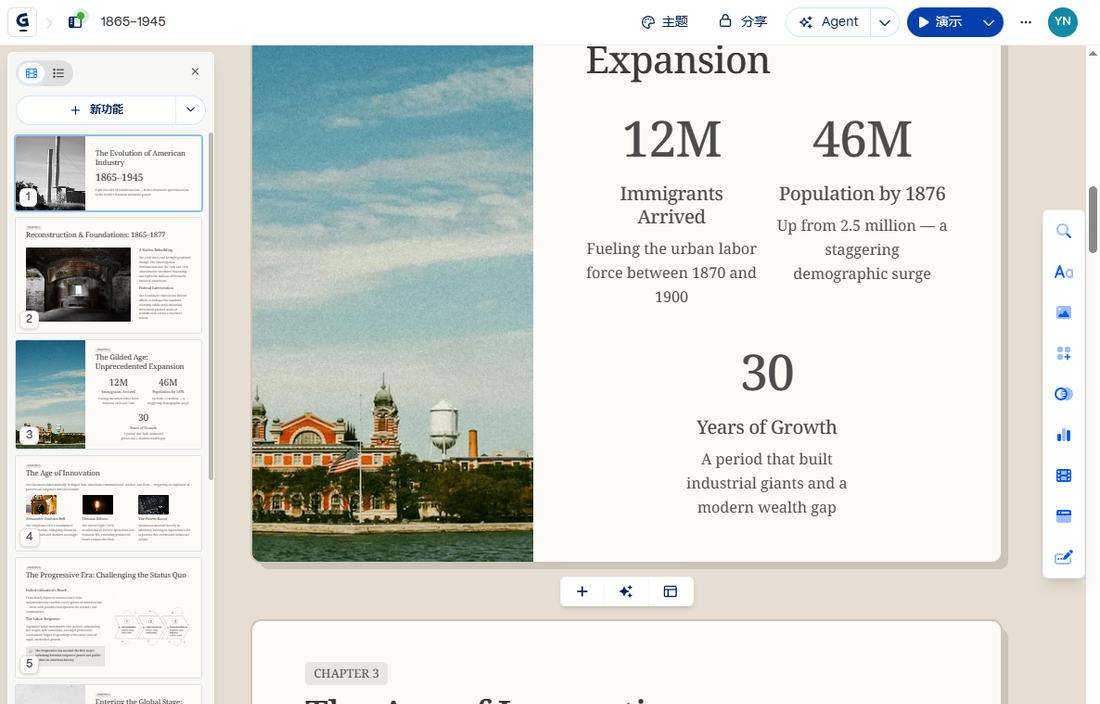Screen dimensions: 1100x704
Task: Generate a card with AI sparkle button
Action: (626, 592)
